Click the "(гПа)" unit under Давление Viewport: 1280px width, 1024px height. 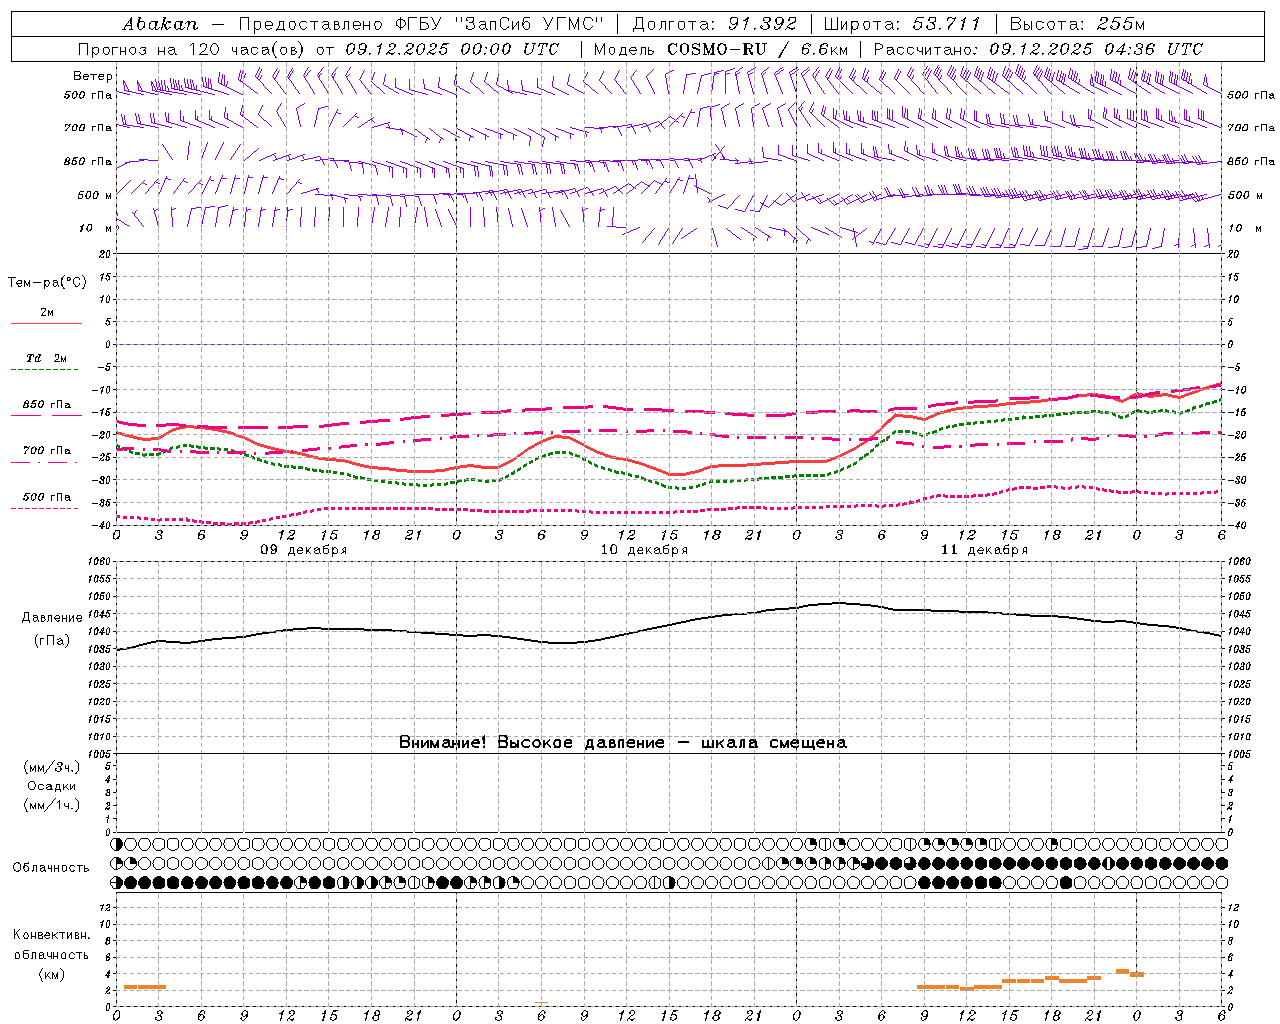click(x=52, y=641)
